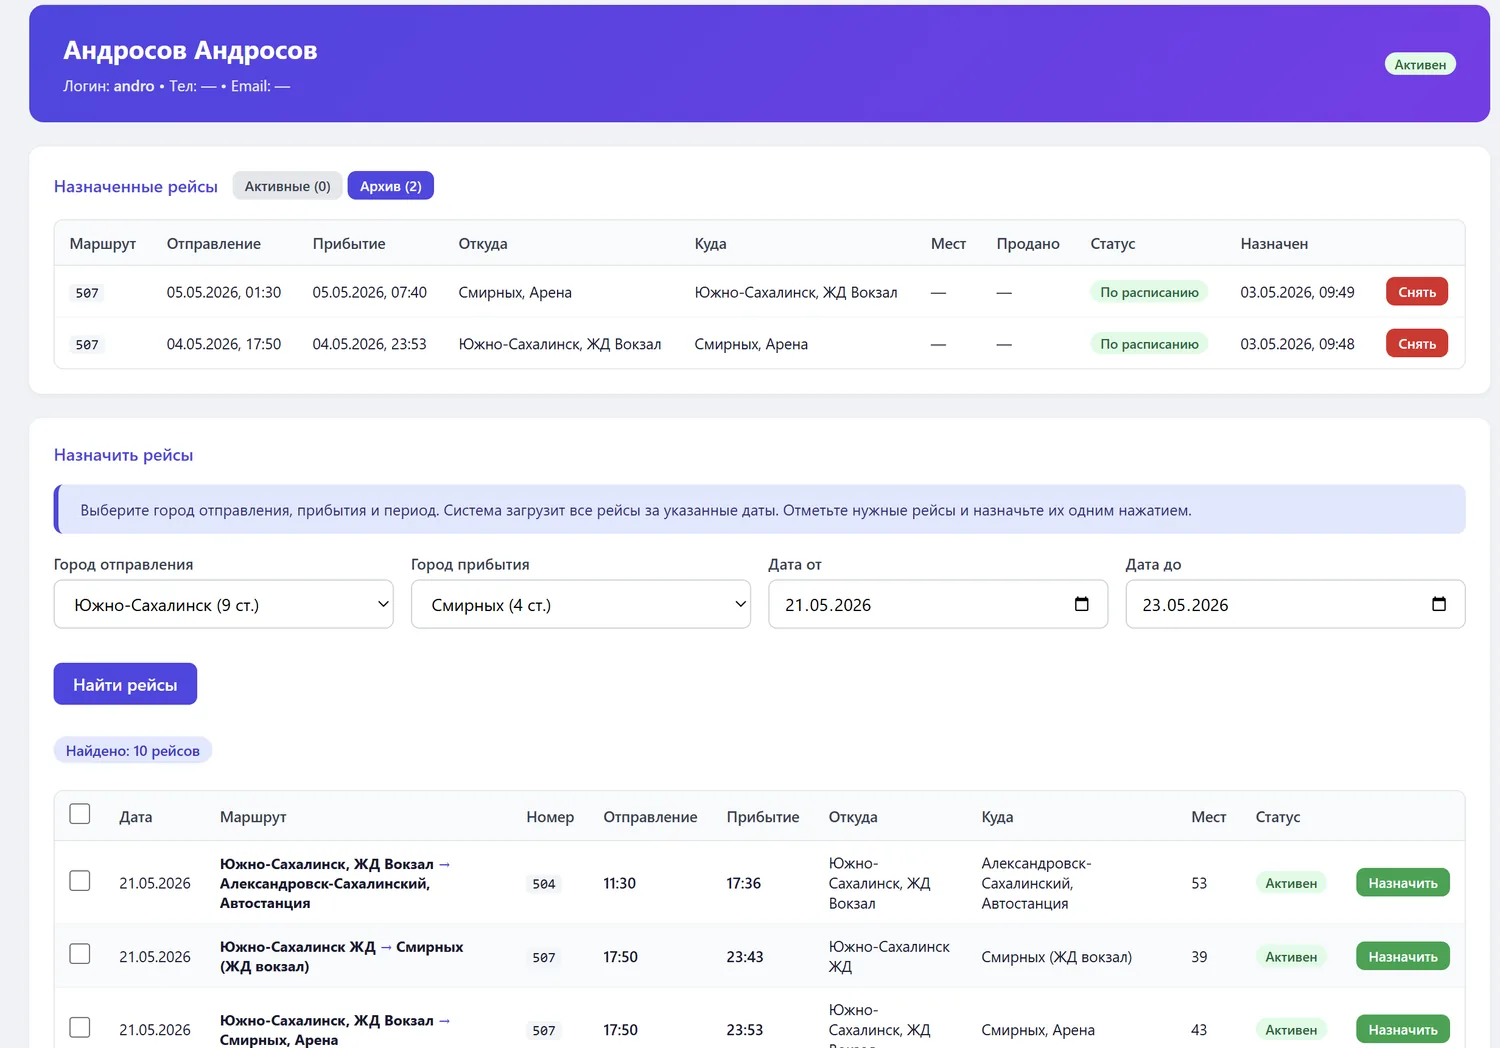Assign the Смирных, Арена trip

coord(1403,1030)
